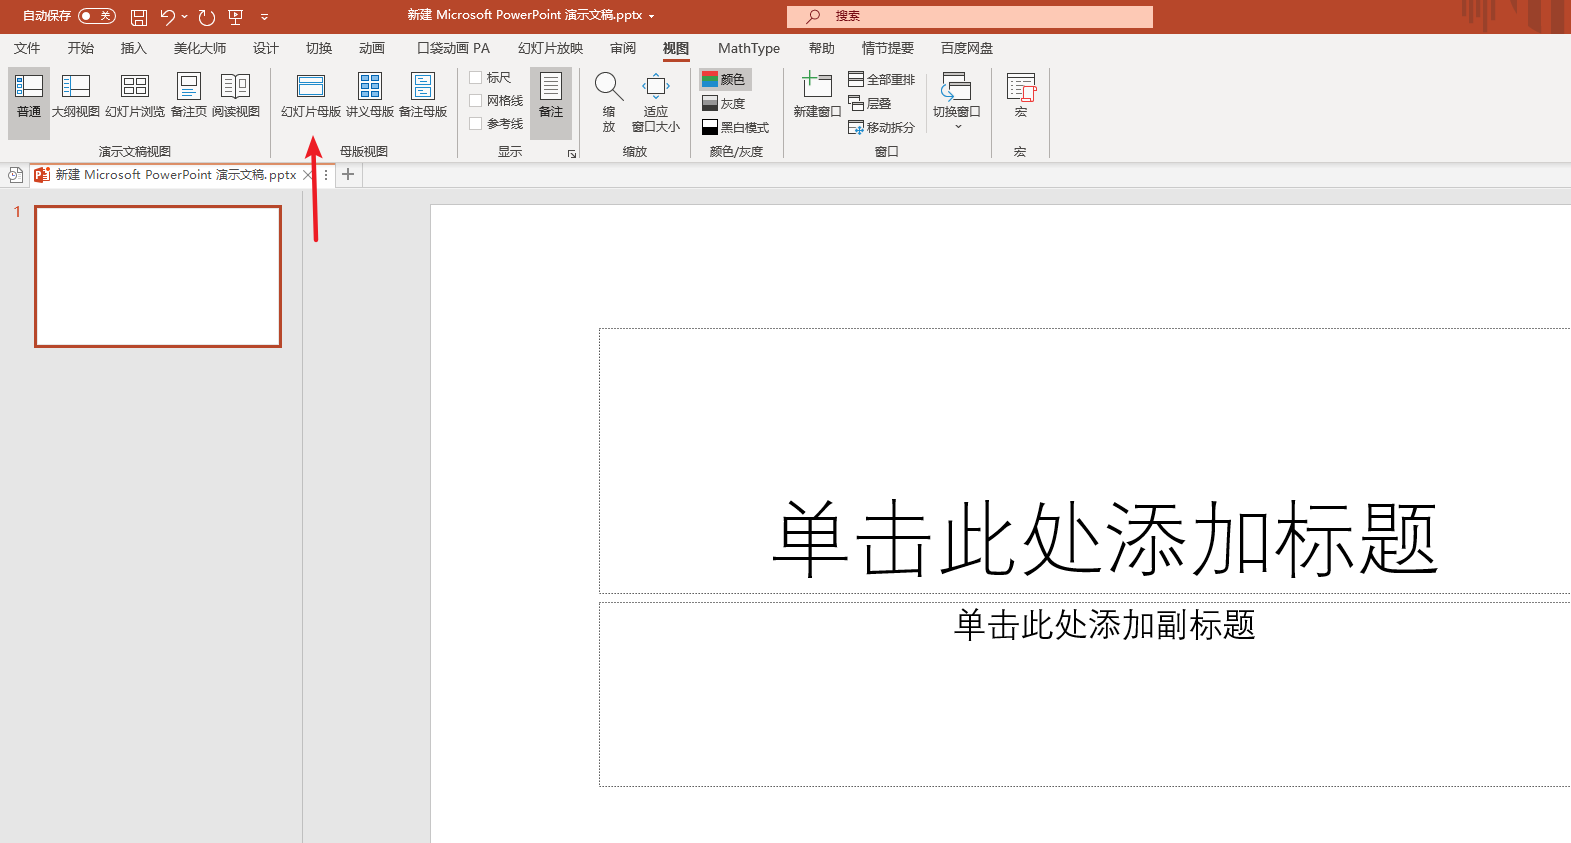Click the document list icon left of file tab

[x=15, y=175]
